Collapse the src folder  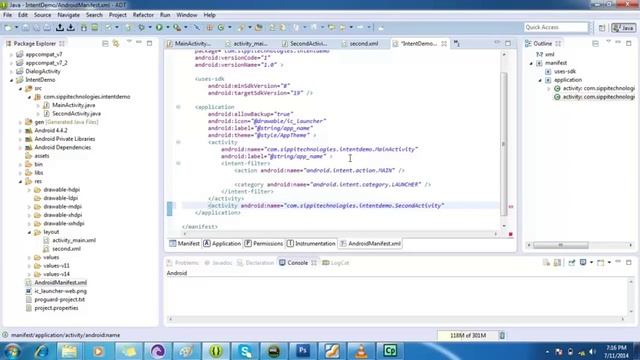point(20,89)
